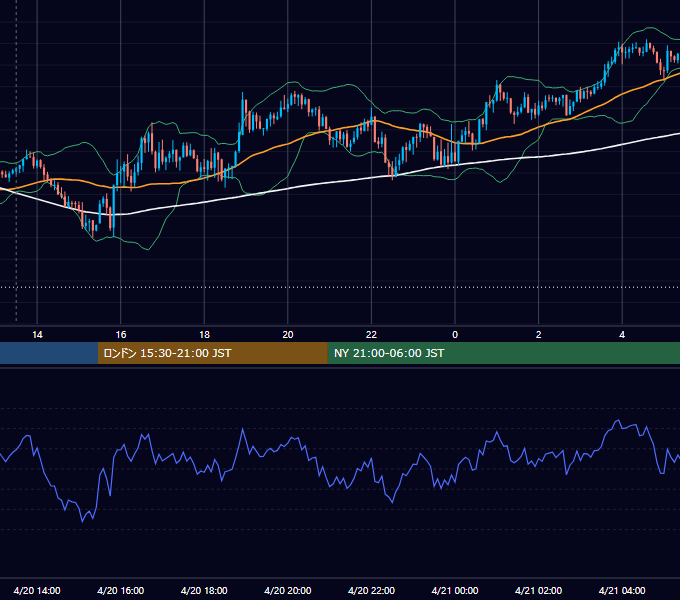Click the 14 hour axis label
Viewport: 680px width, 600px height.
click(37, 335)
